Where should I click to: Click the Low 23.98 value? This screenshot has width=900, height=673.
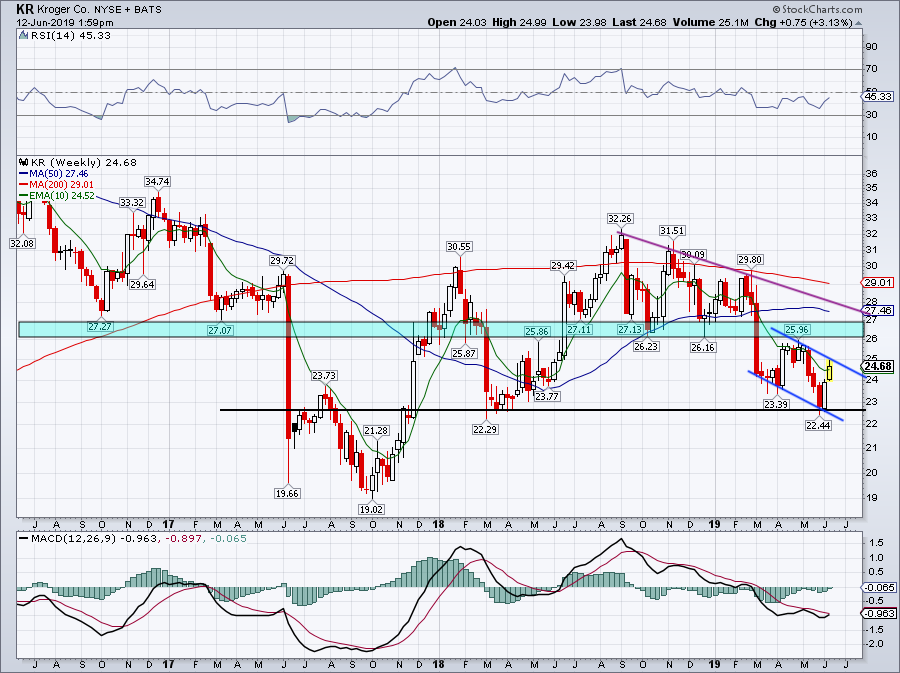pyautogui.click(x=579, y=22)
